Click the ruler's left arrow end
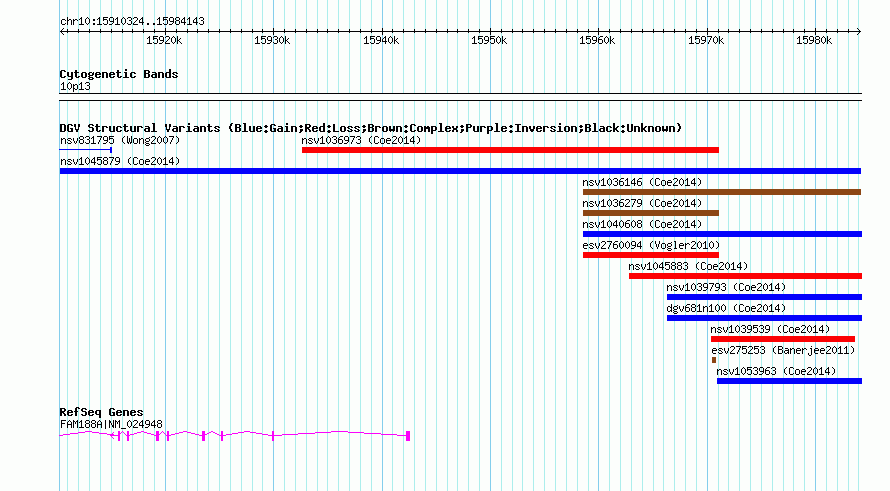The width and height of the screenshot is (890, 491). point(62,32)
